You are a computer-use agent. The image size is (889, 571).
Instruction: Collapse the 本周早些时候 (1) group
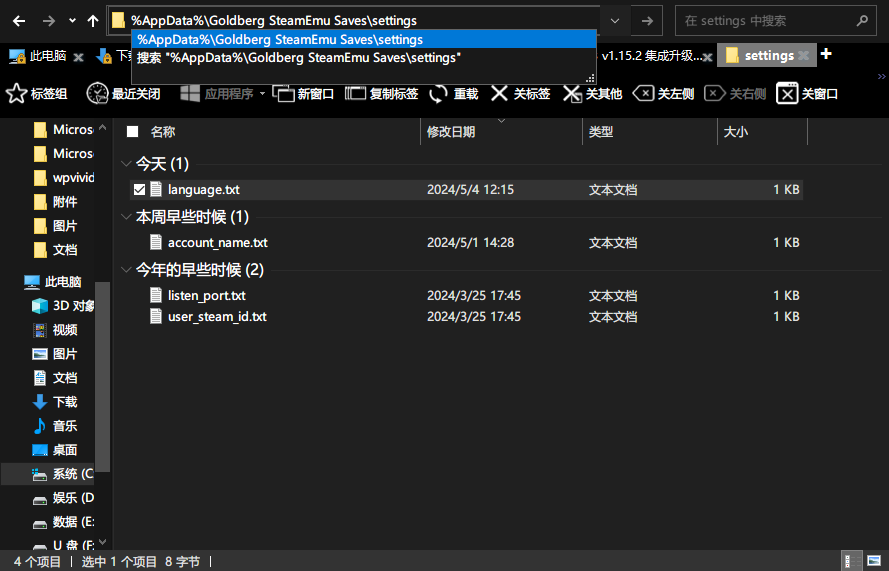(x=126, y=217)
